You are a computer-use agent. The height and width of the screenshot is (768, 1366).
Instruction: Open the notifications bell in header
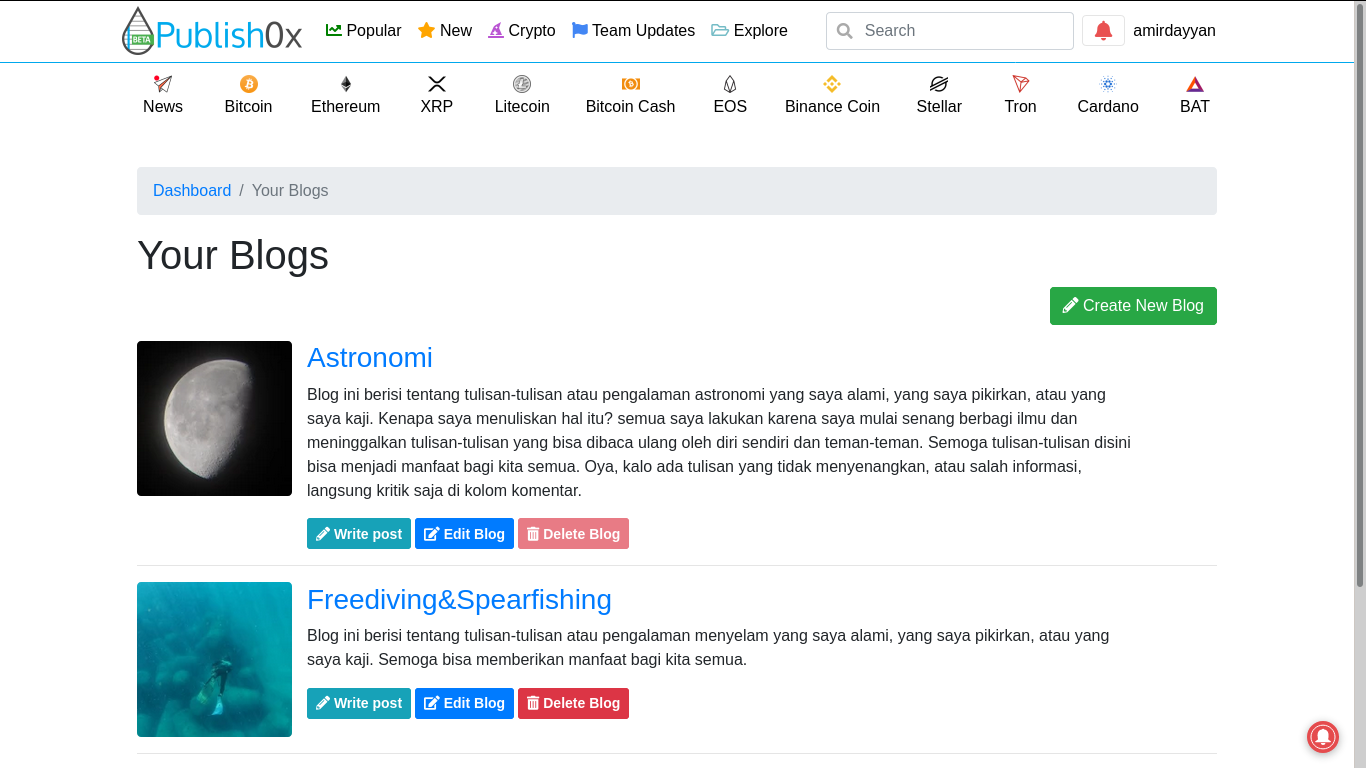pos(1103,31)
